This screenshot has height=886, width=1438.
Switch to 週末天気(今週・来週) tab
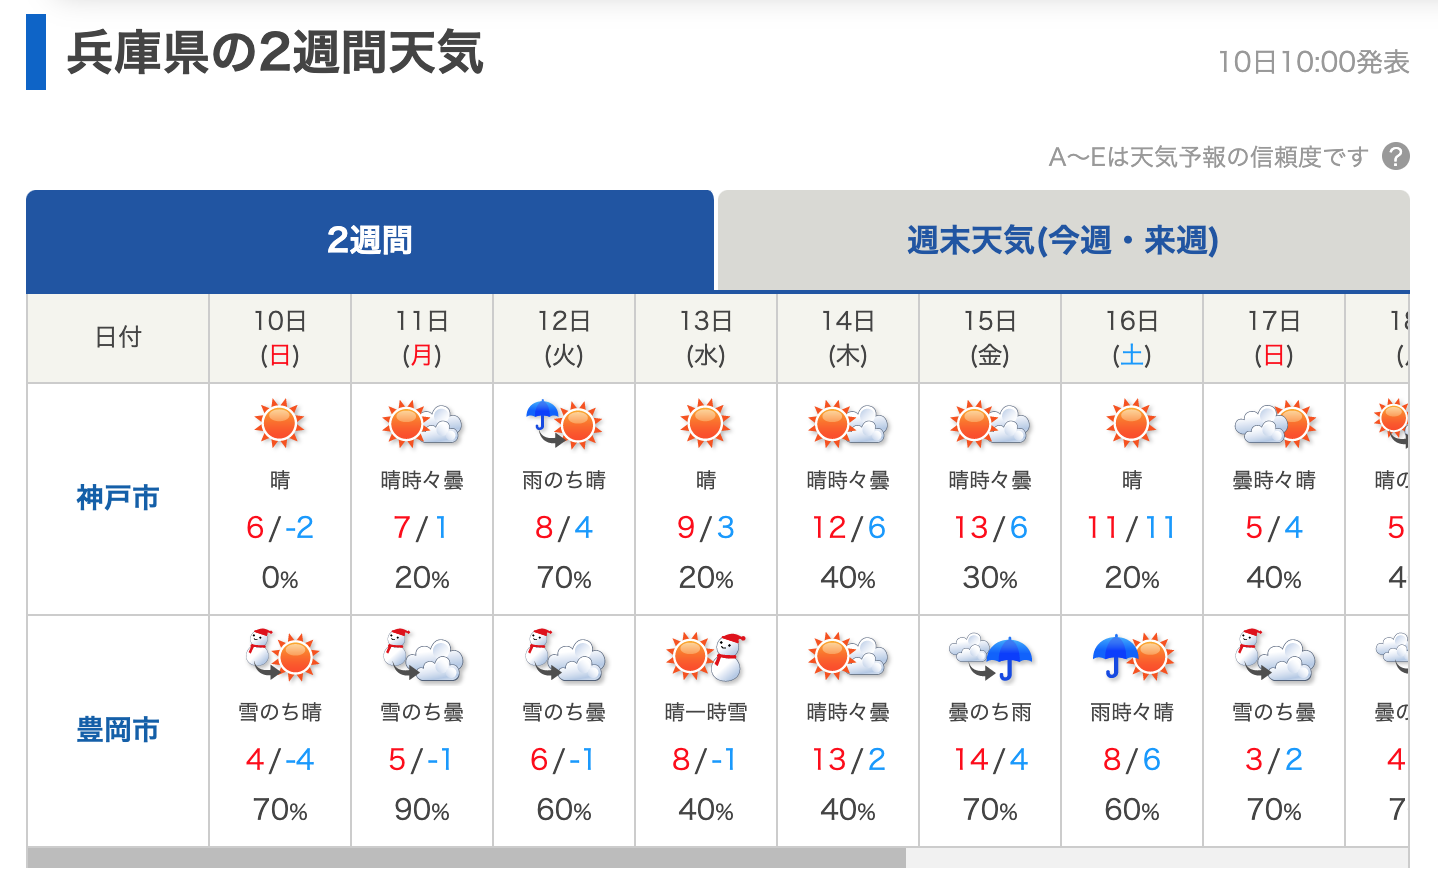1063,240
